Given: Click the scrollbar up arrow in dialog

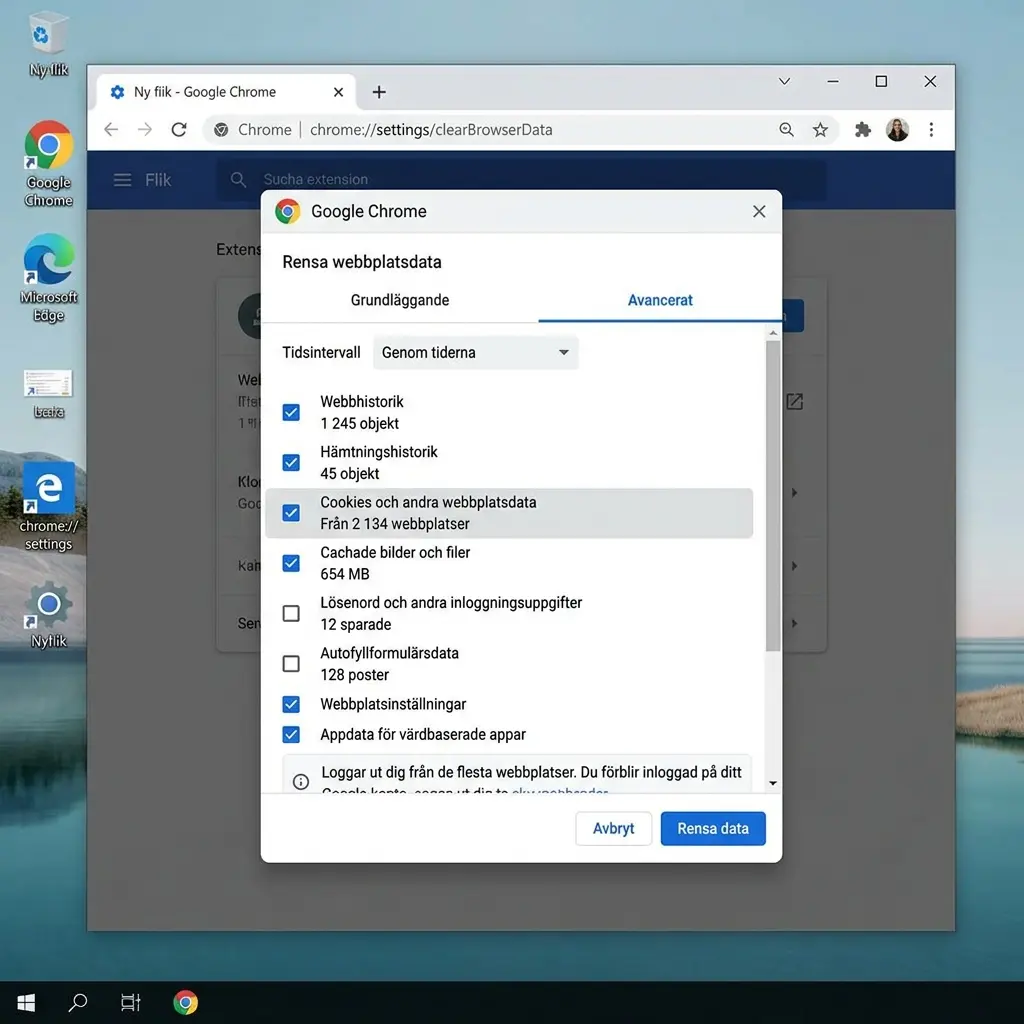Looking at the screenshot, I should (x=773, y=333).
